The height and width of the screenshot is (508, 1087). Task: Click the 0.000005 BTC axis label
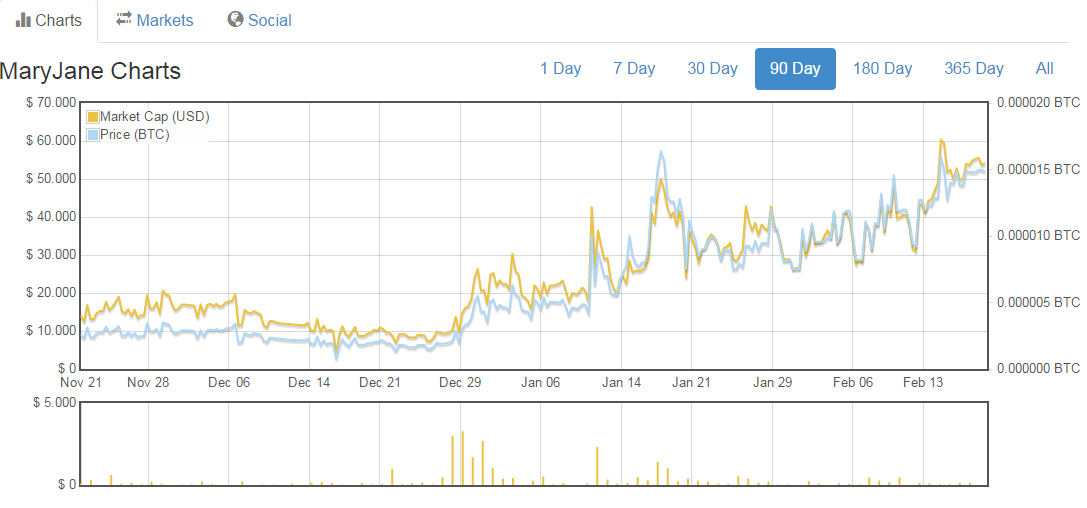(x=1038, y=302)
